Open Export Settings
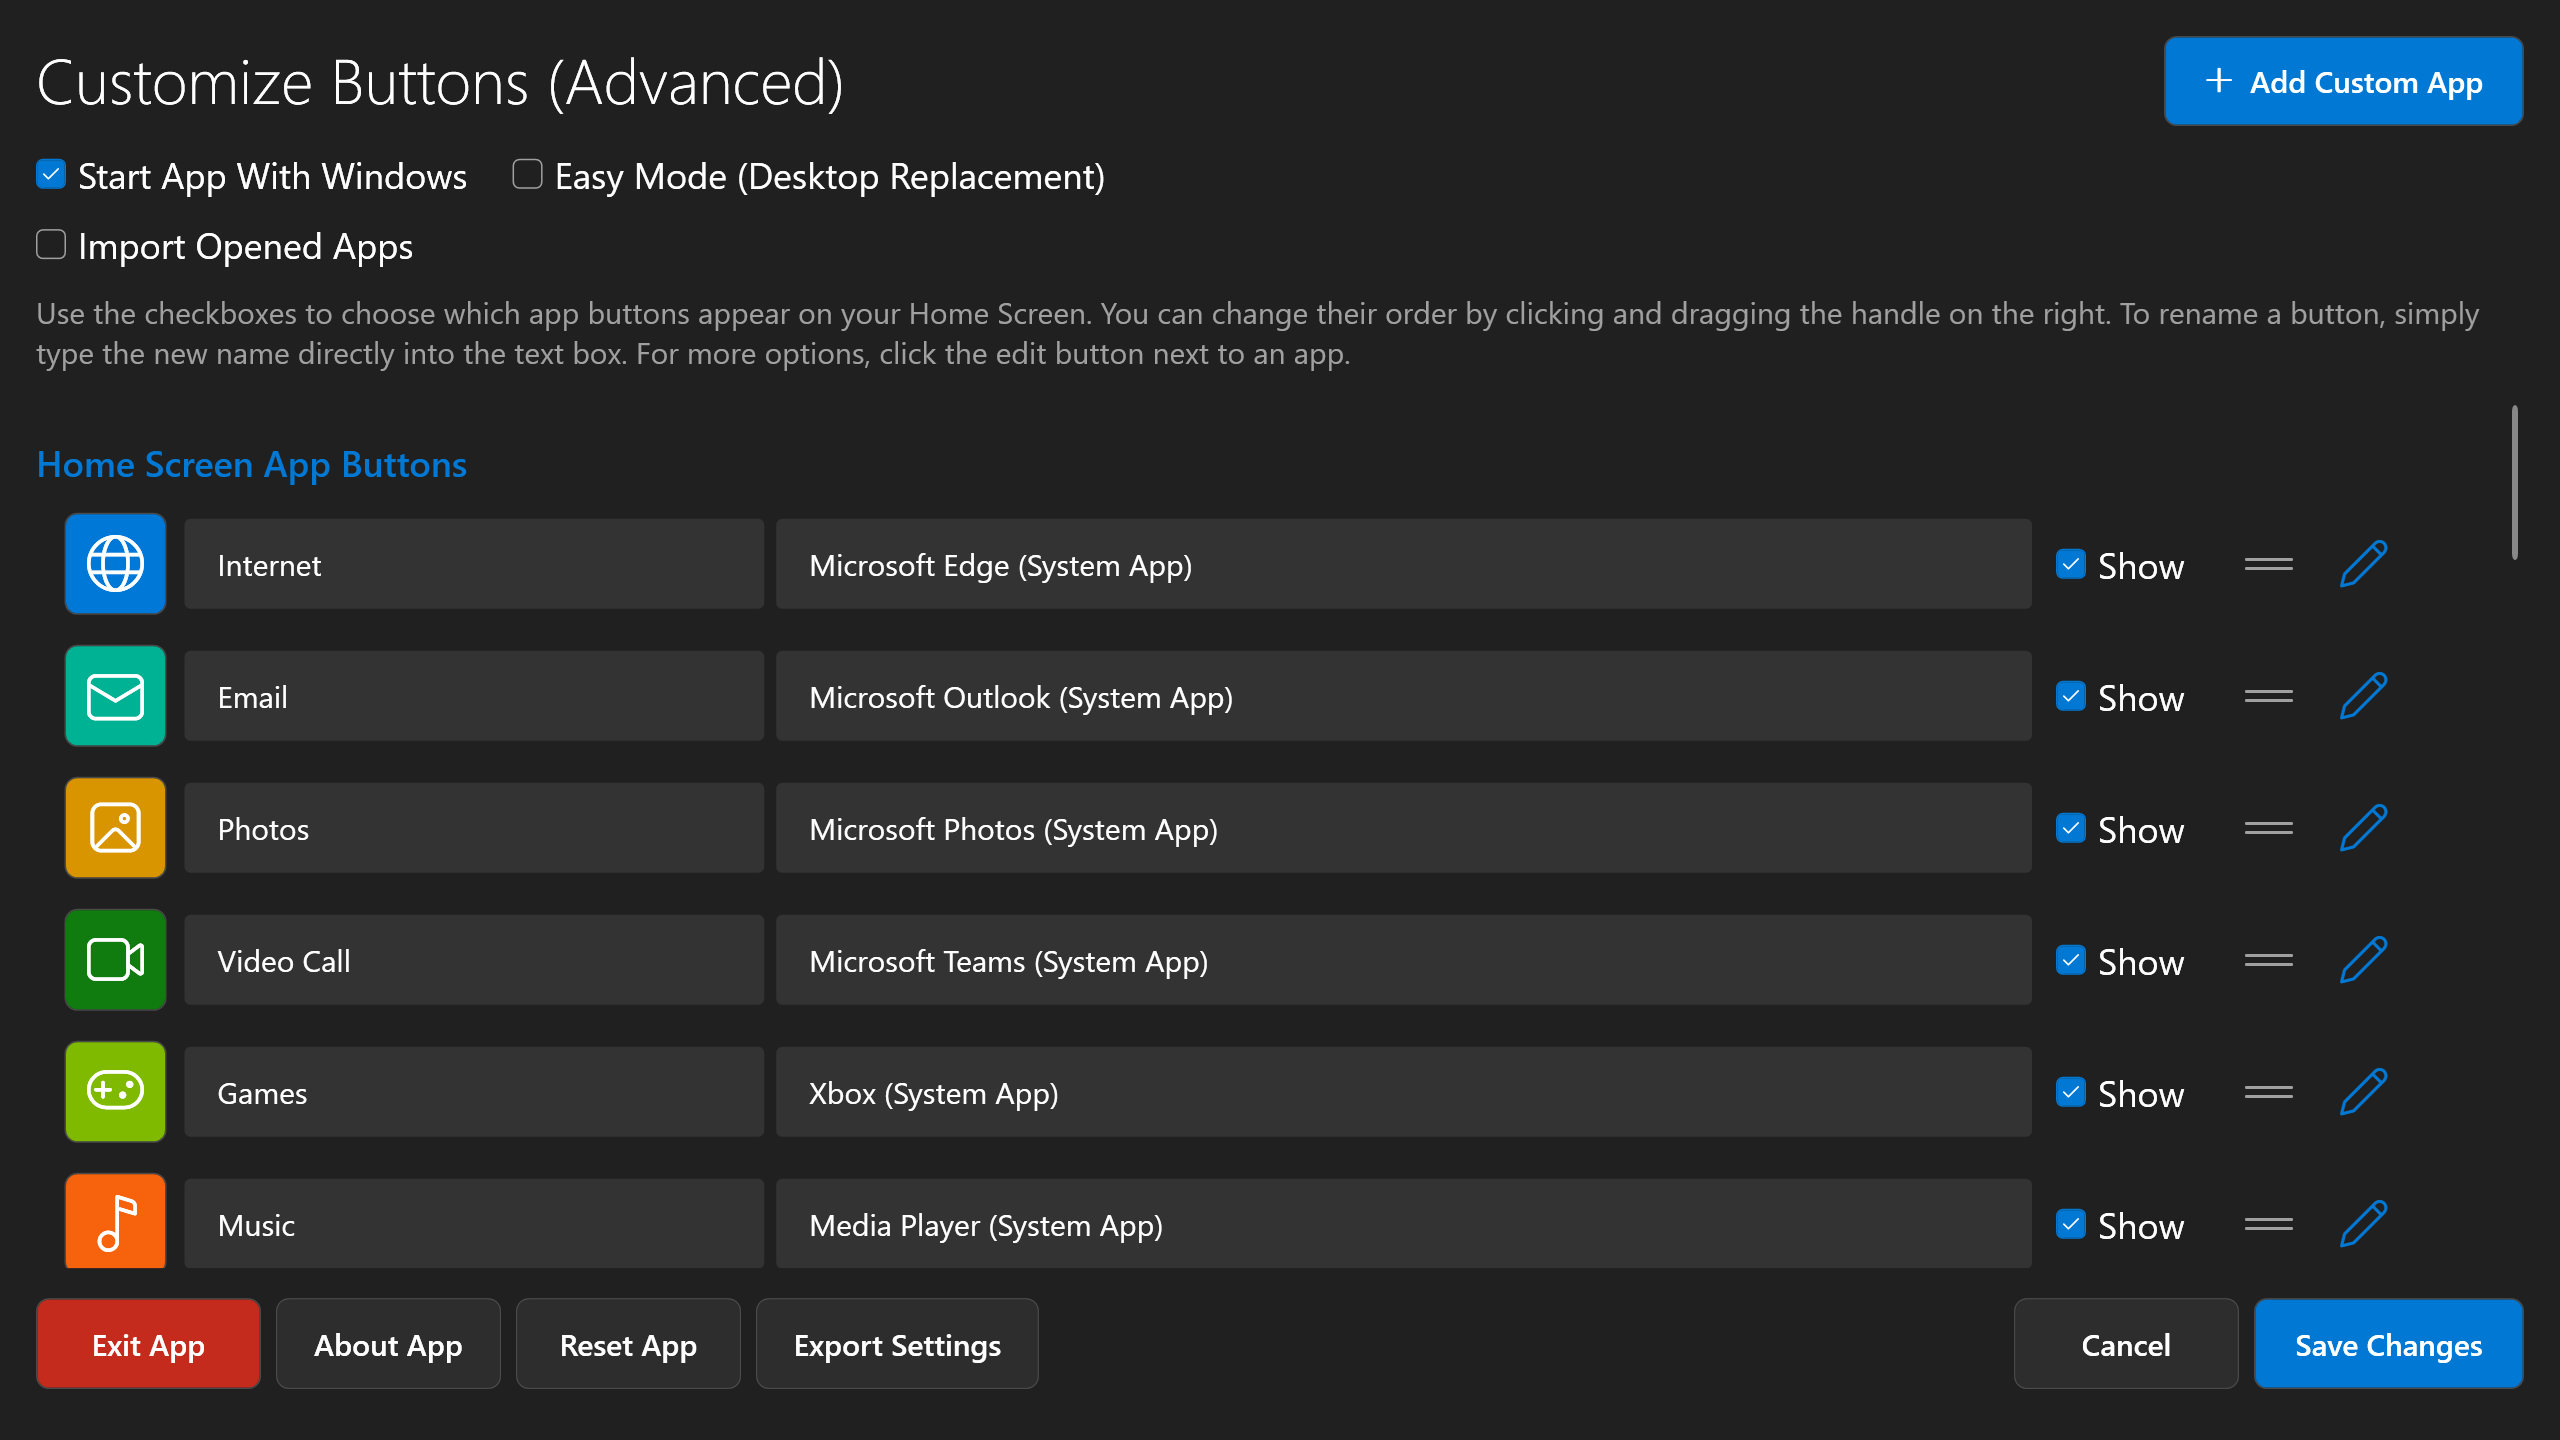2560x1440 pixels. coord(896,1344)
